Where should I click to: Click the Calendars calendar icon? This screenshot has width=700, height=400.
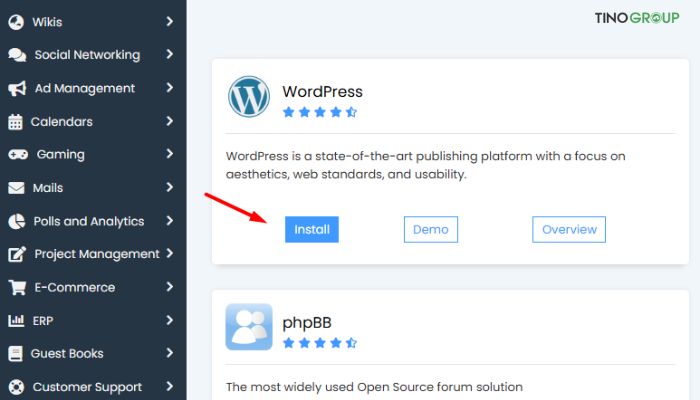click(15, 122)
